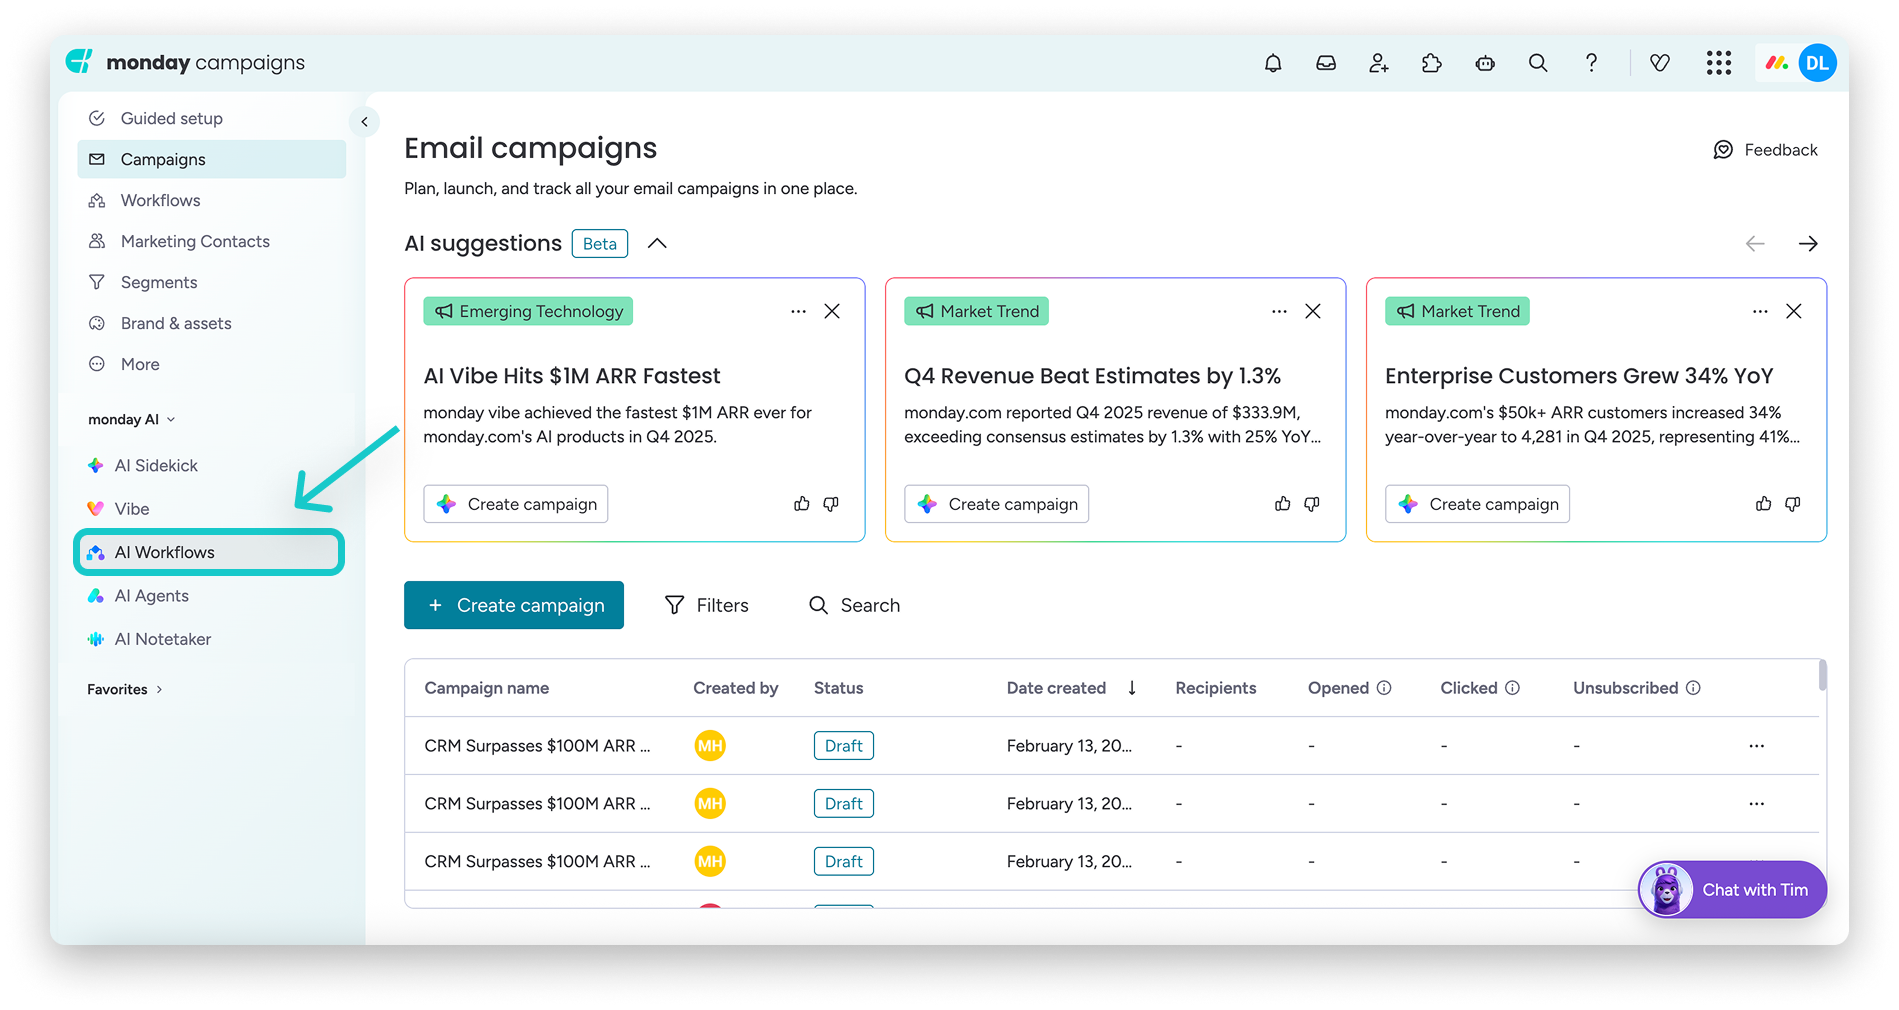
Task: Click the Recipients column header
Action: coord(1216,688)
